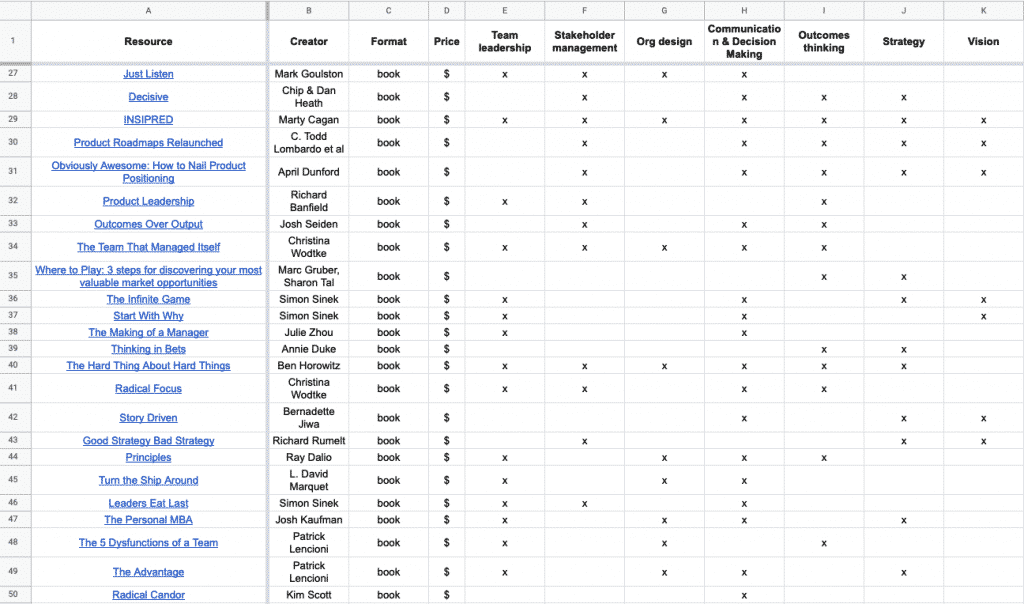
Task: Open Product Roadmaps Relaunched link
Action: [x=148, y=142]
